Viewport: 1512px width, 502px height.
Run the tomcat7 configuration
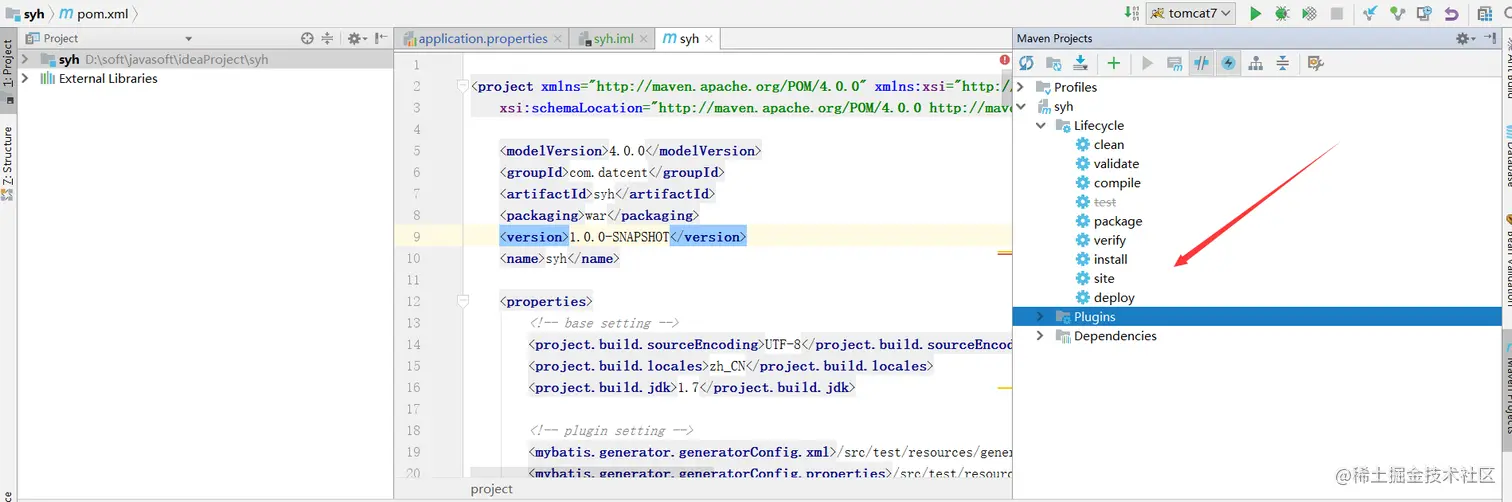1256,13
